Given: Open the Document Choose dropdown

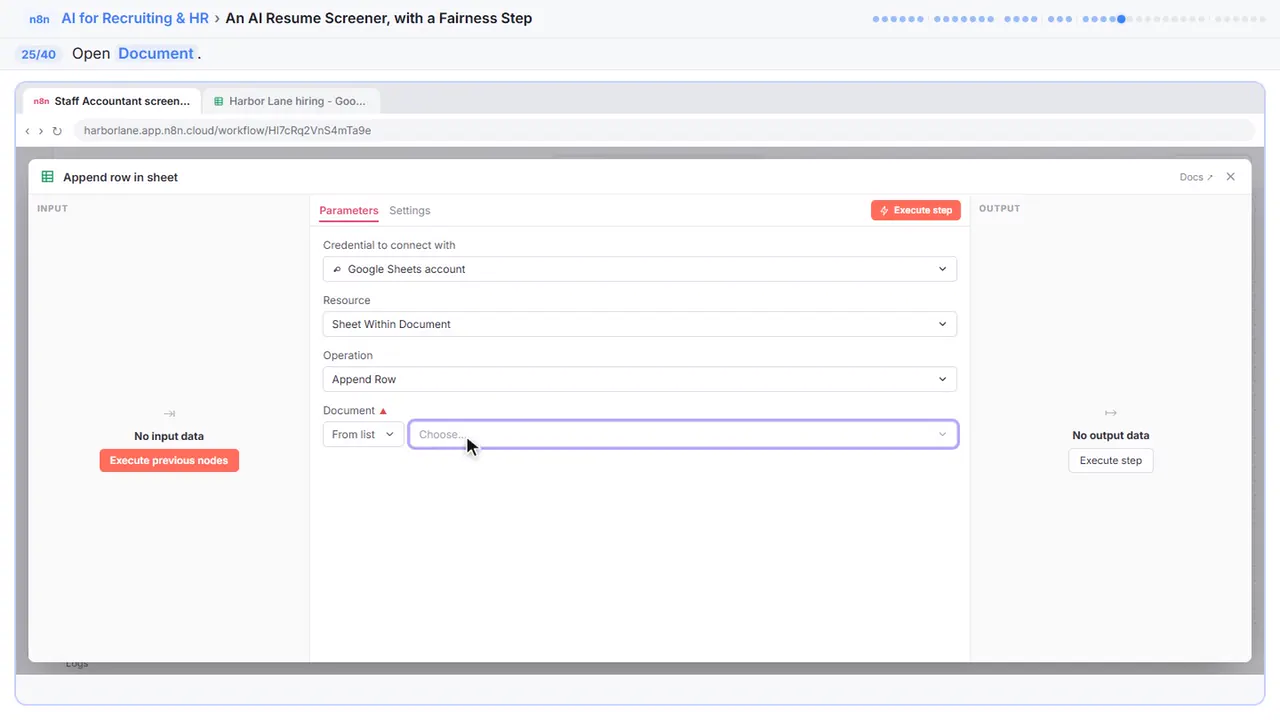Looking at the screenshot, I should tap(683, 434).
